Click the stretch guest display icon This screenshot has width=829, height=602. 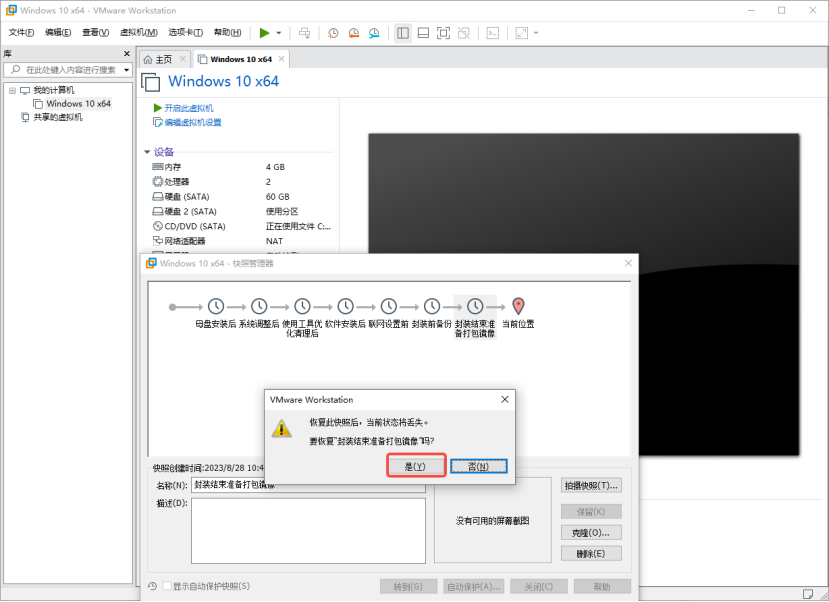tap(522, 33)
